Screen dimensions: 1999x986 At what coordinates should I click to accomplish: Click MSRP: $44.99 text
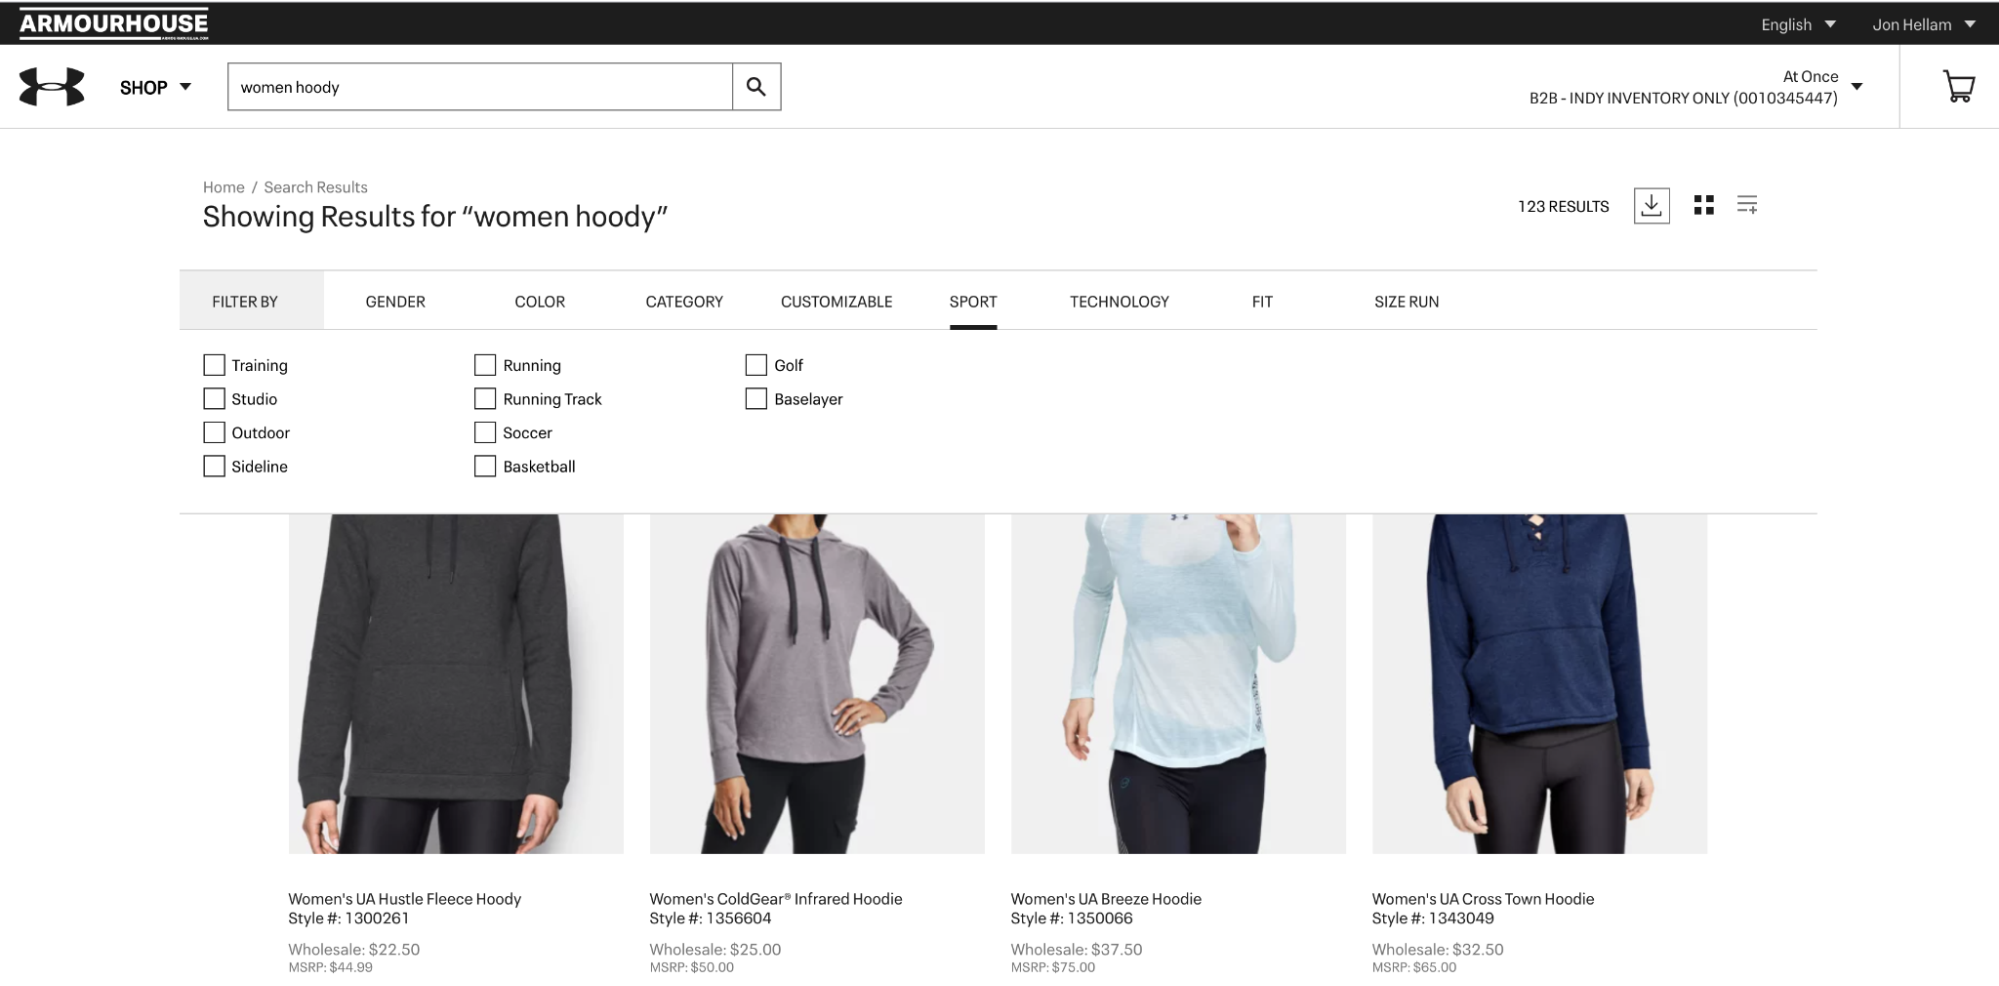(x=330, y=968)
